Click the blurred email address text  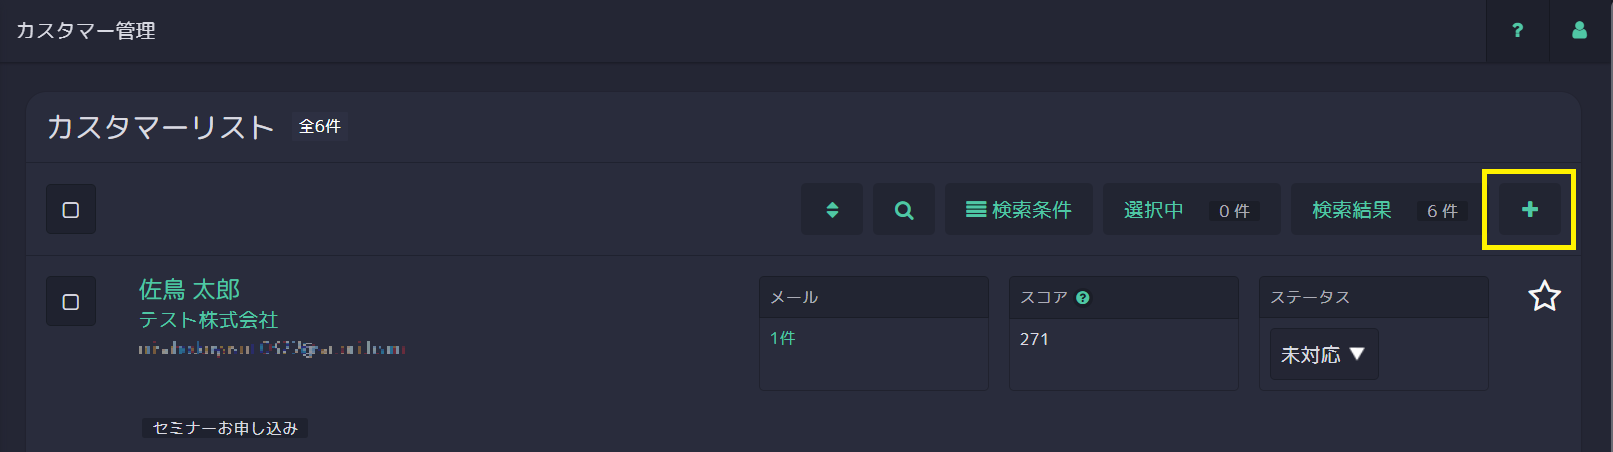point(271,349)
